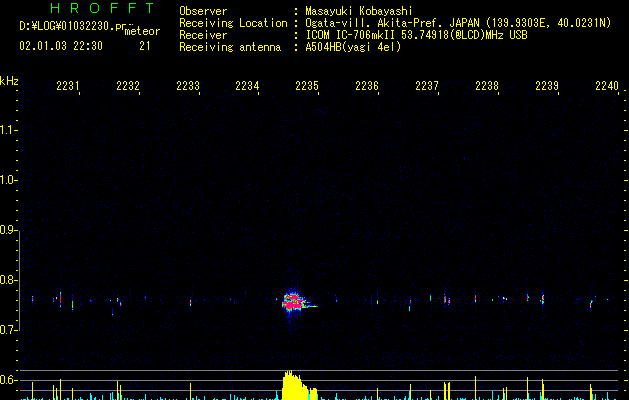
Task: Click the 2239 time axis marker
Action: click(x=547, y=86)
